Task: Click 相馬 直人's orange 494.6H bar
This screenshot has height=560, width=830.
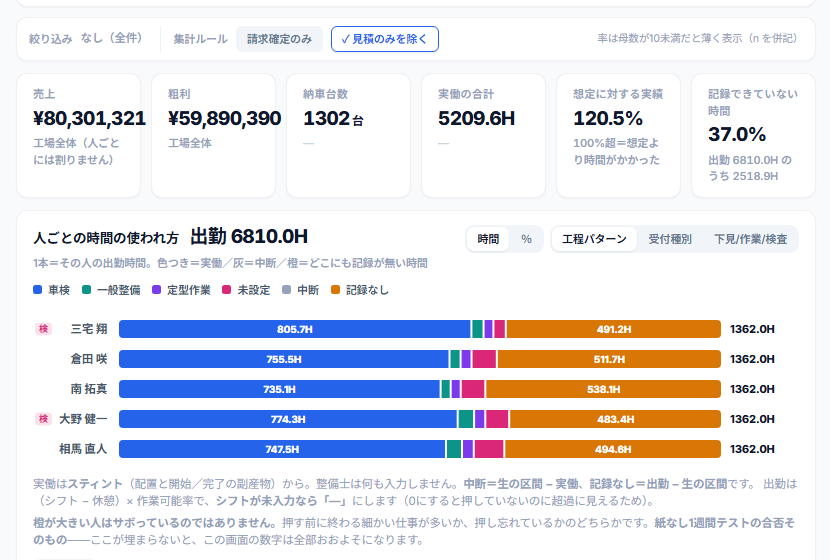Action: click(x=612, y=449)
